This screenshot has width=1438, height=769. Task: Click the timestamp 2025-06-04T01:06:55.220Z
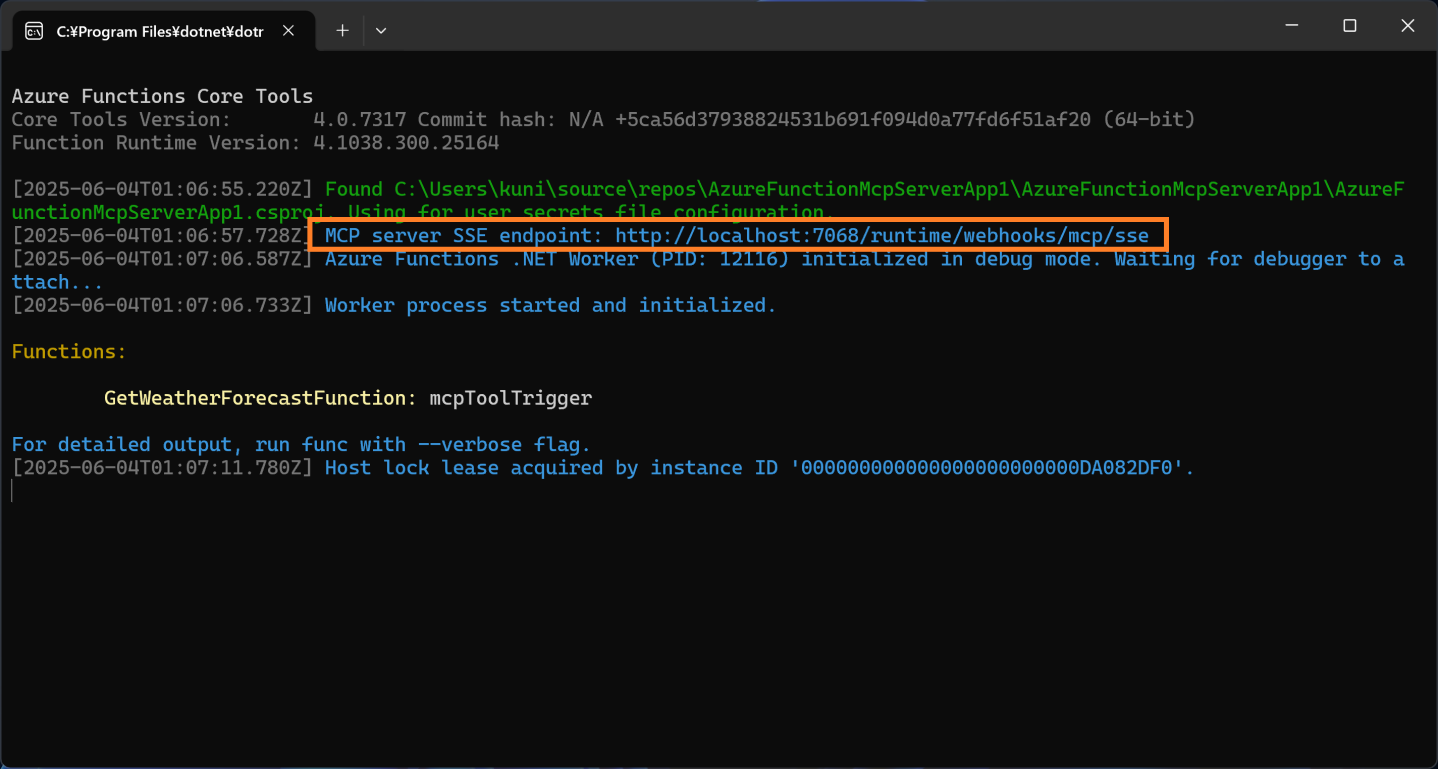pyautogui.click(x=162, y=189)
